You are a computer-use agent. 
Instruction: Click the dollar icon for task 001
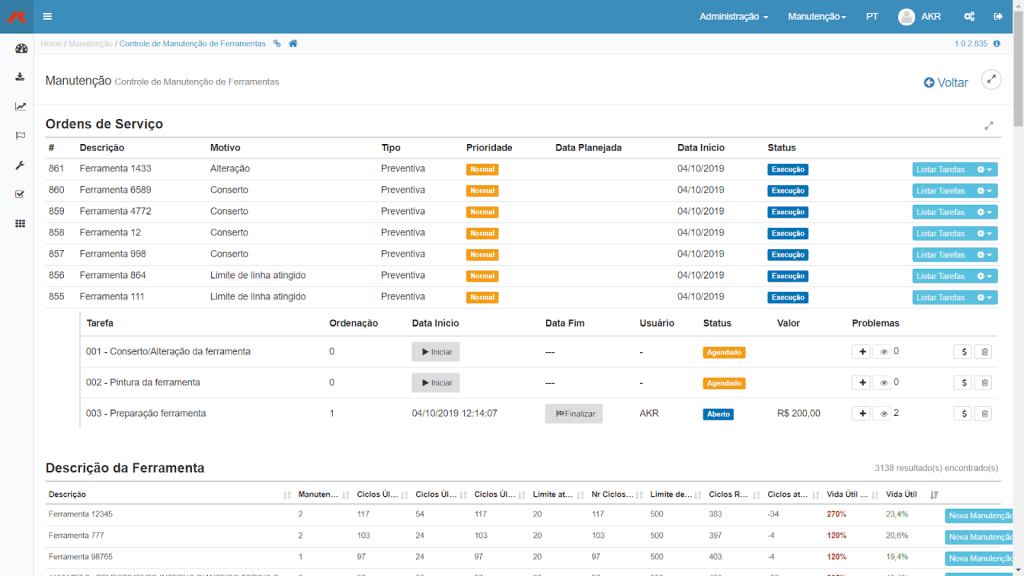pyautogui.click(x=962, y=352)
